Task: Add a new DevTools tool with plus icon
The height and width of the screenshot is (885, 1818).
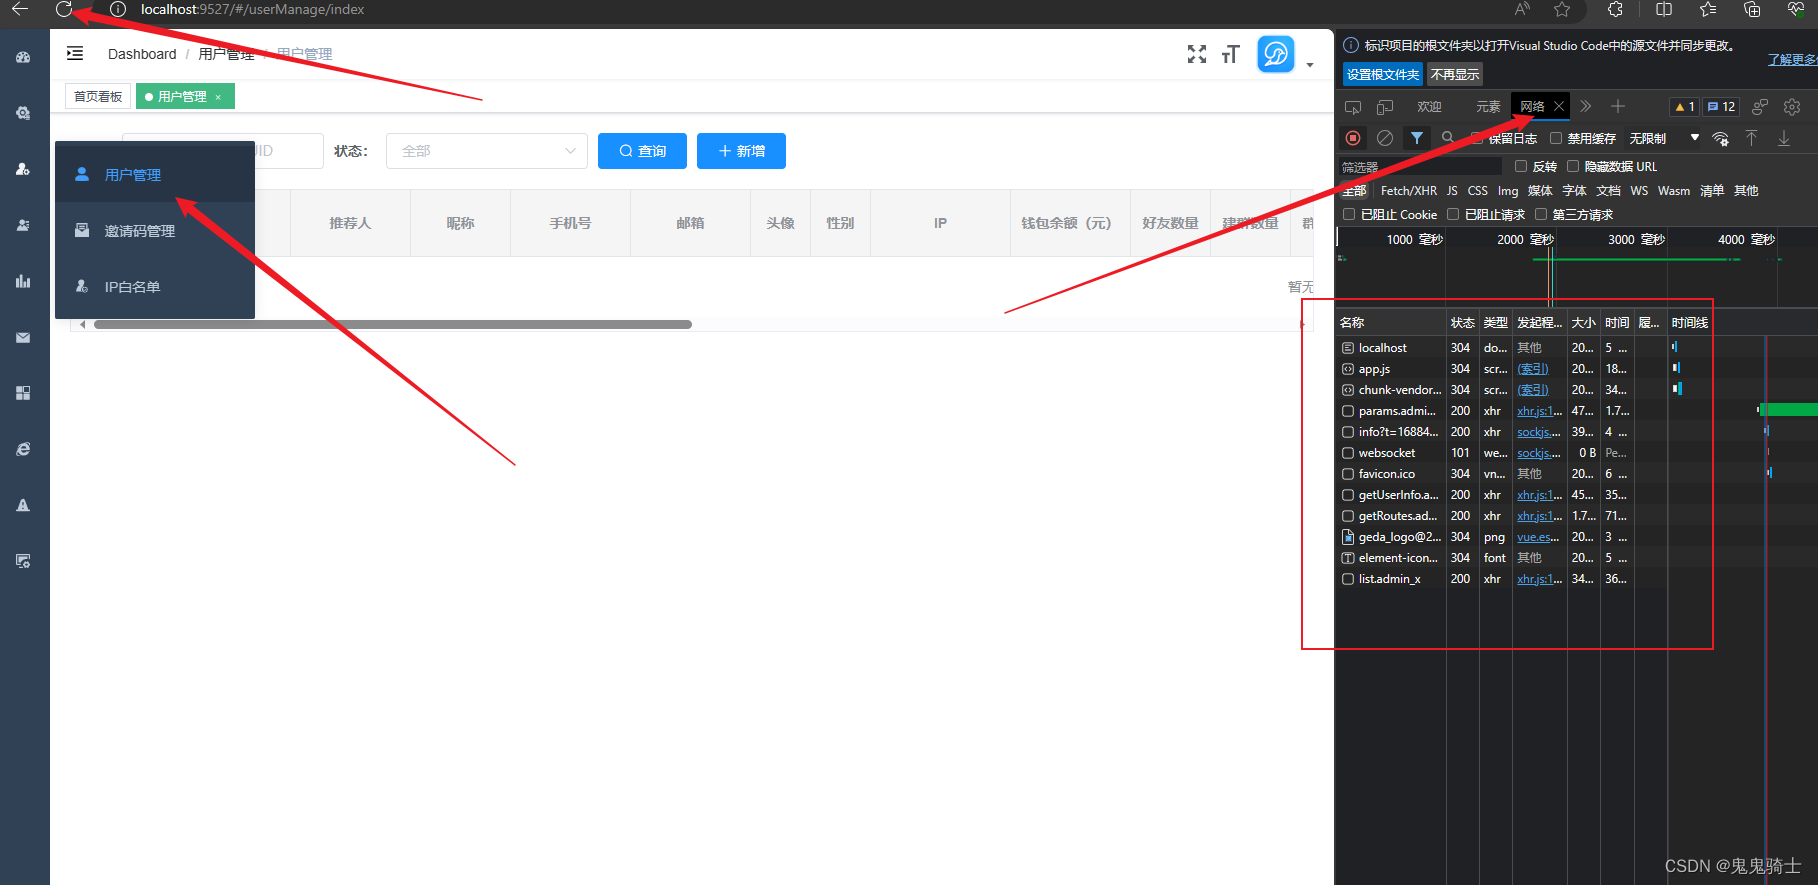Action: pos(1618,106)
